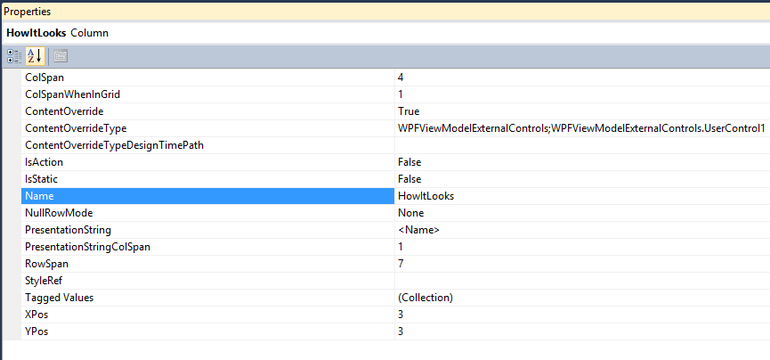Select the ColSpanWhenInGrid property
The width and height of the screenshot is (770, 360).
point(208,95)
